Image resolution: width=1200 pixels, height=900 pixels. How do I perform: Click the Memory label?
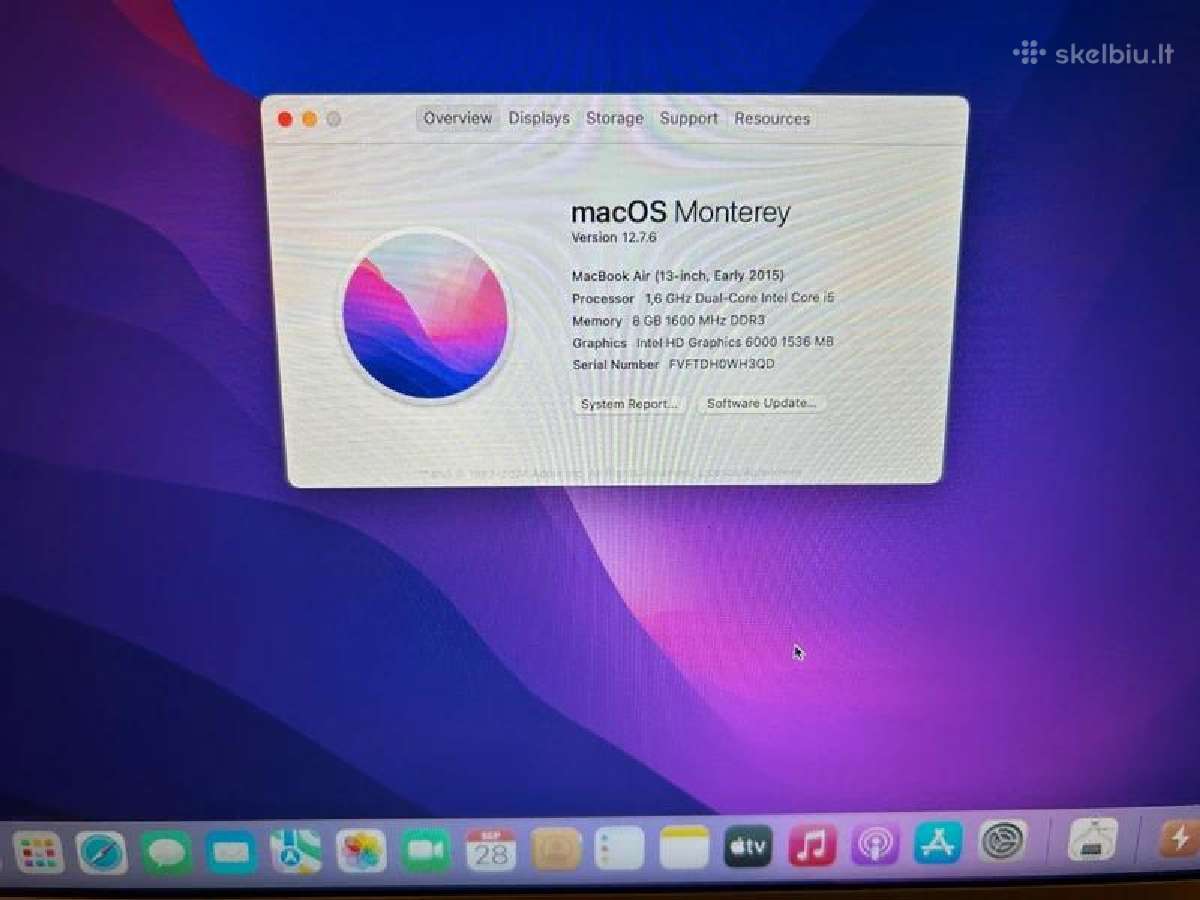tap(597, 321)
